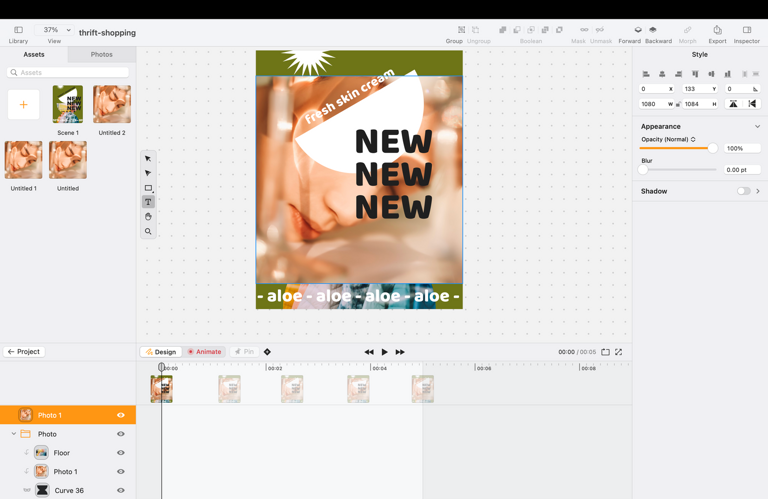The image size is (768, 499).
Task: Click the Pin button
Action: (244, 352)
